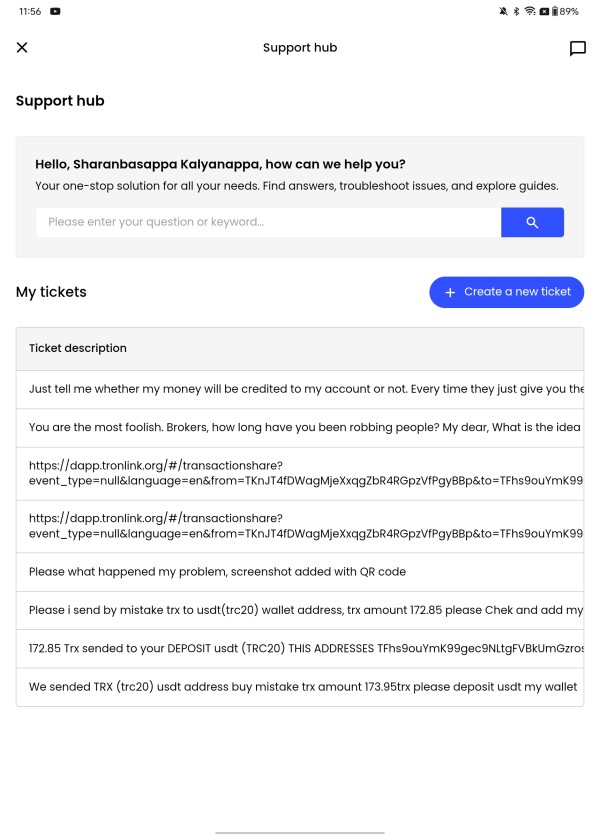Tap the muted notifications bell icon
Viewport: 600px width, 840px height.
502,11
